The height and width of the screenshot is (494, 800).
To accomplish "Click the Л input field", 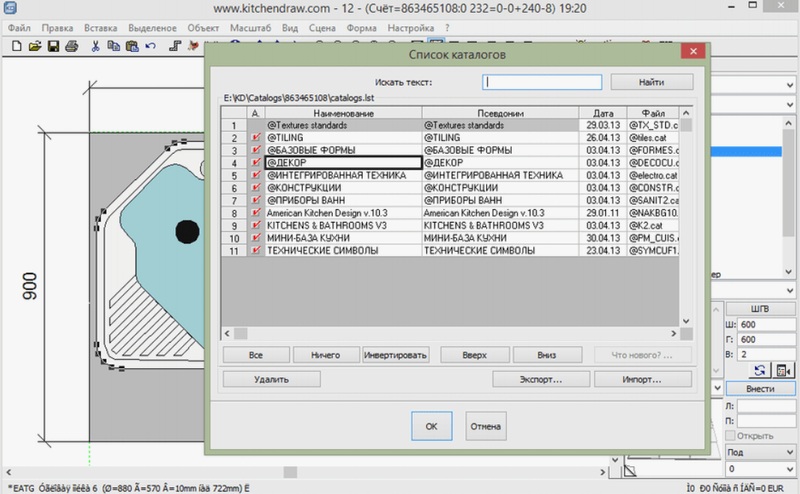I will click(766, 406).
